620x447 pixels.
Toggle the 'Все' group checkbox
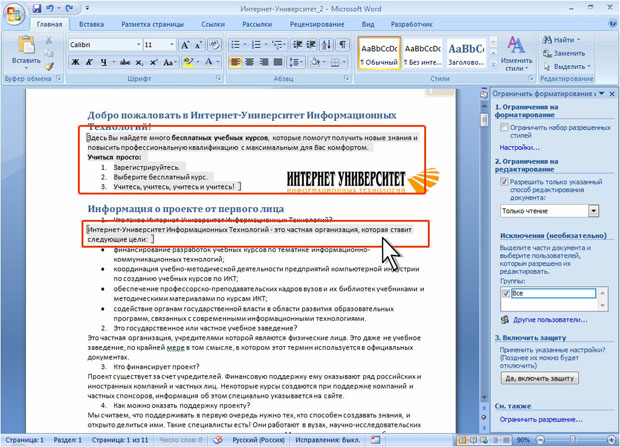[505, 294]
